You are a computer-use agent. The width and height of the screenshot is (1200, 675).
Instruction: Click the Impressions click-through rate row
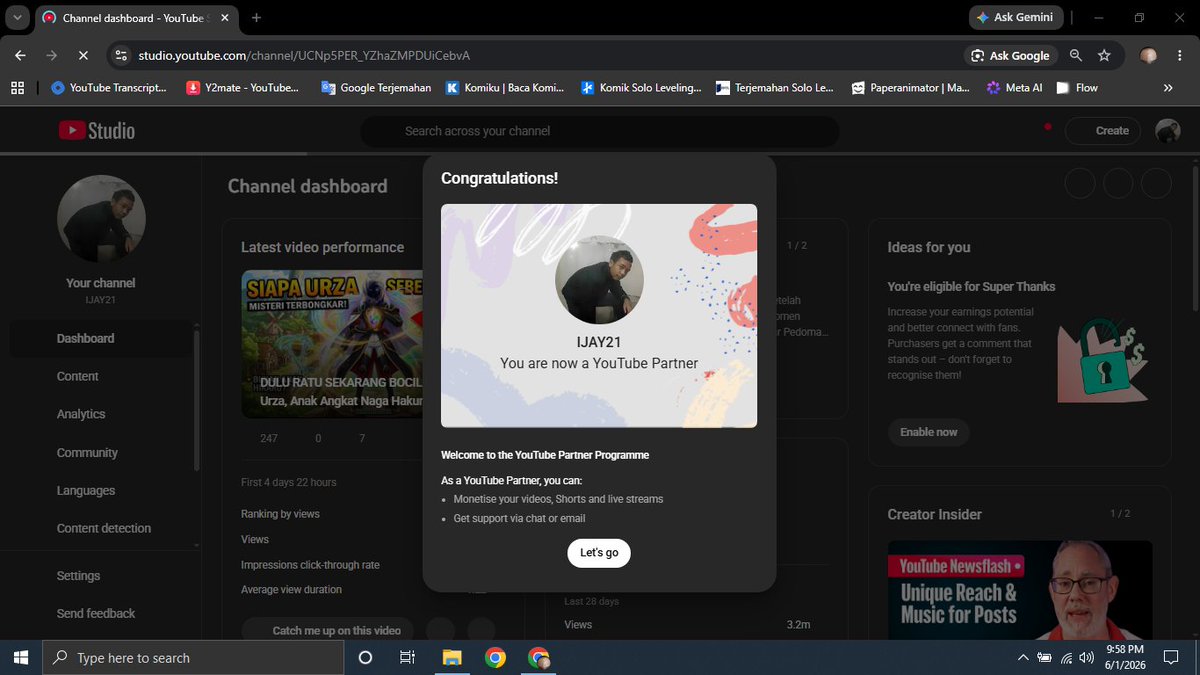coord(310,565)
